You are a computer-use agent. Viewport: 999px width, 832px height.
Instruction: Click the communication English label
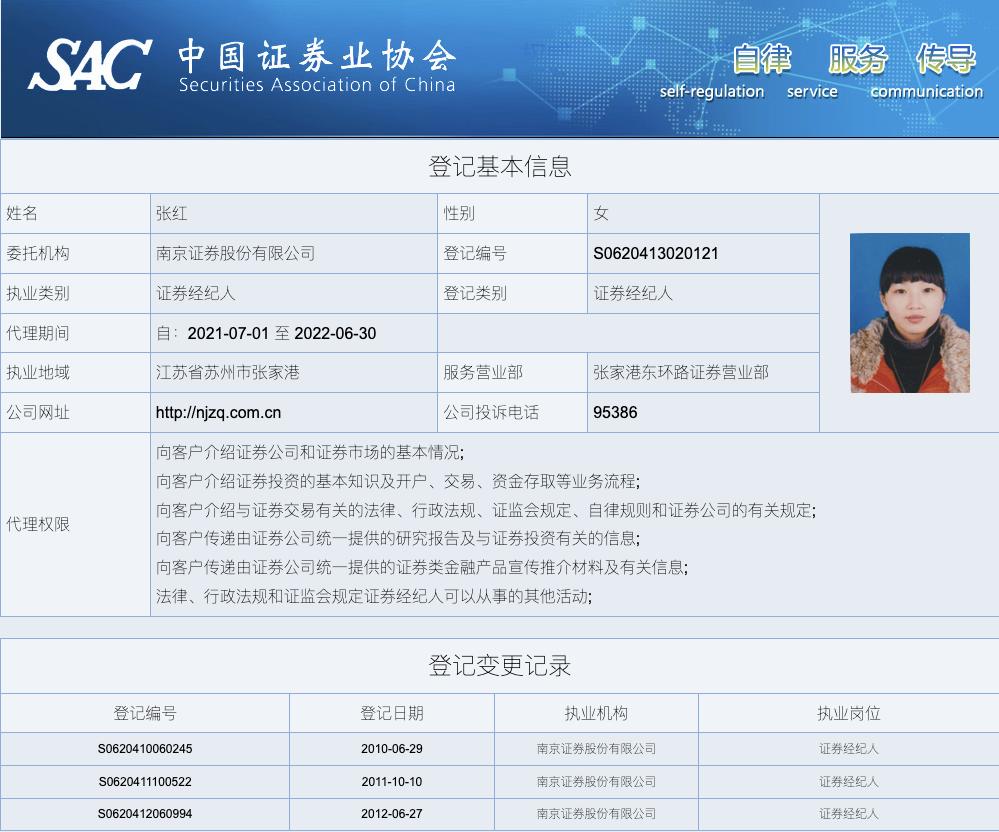point(926,91)
